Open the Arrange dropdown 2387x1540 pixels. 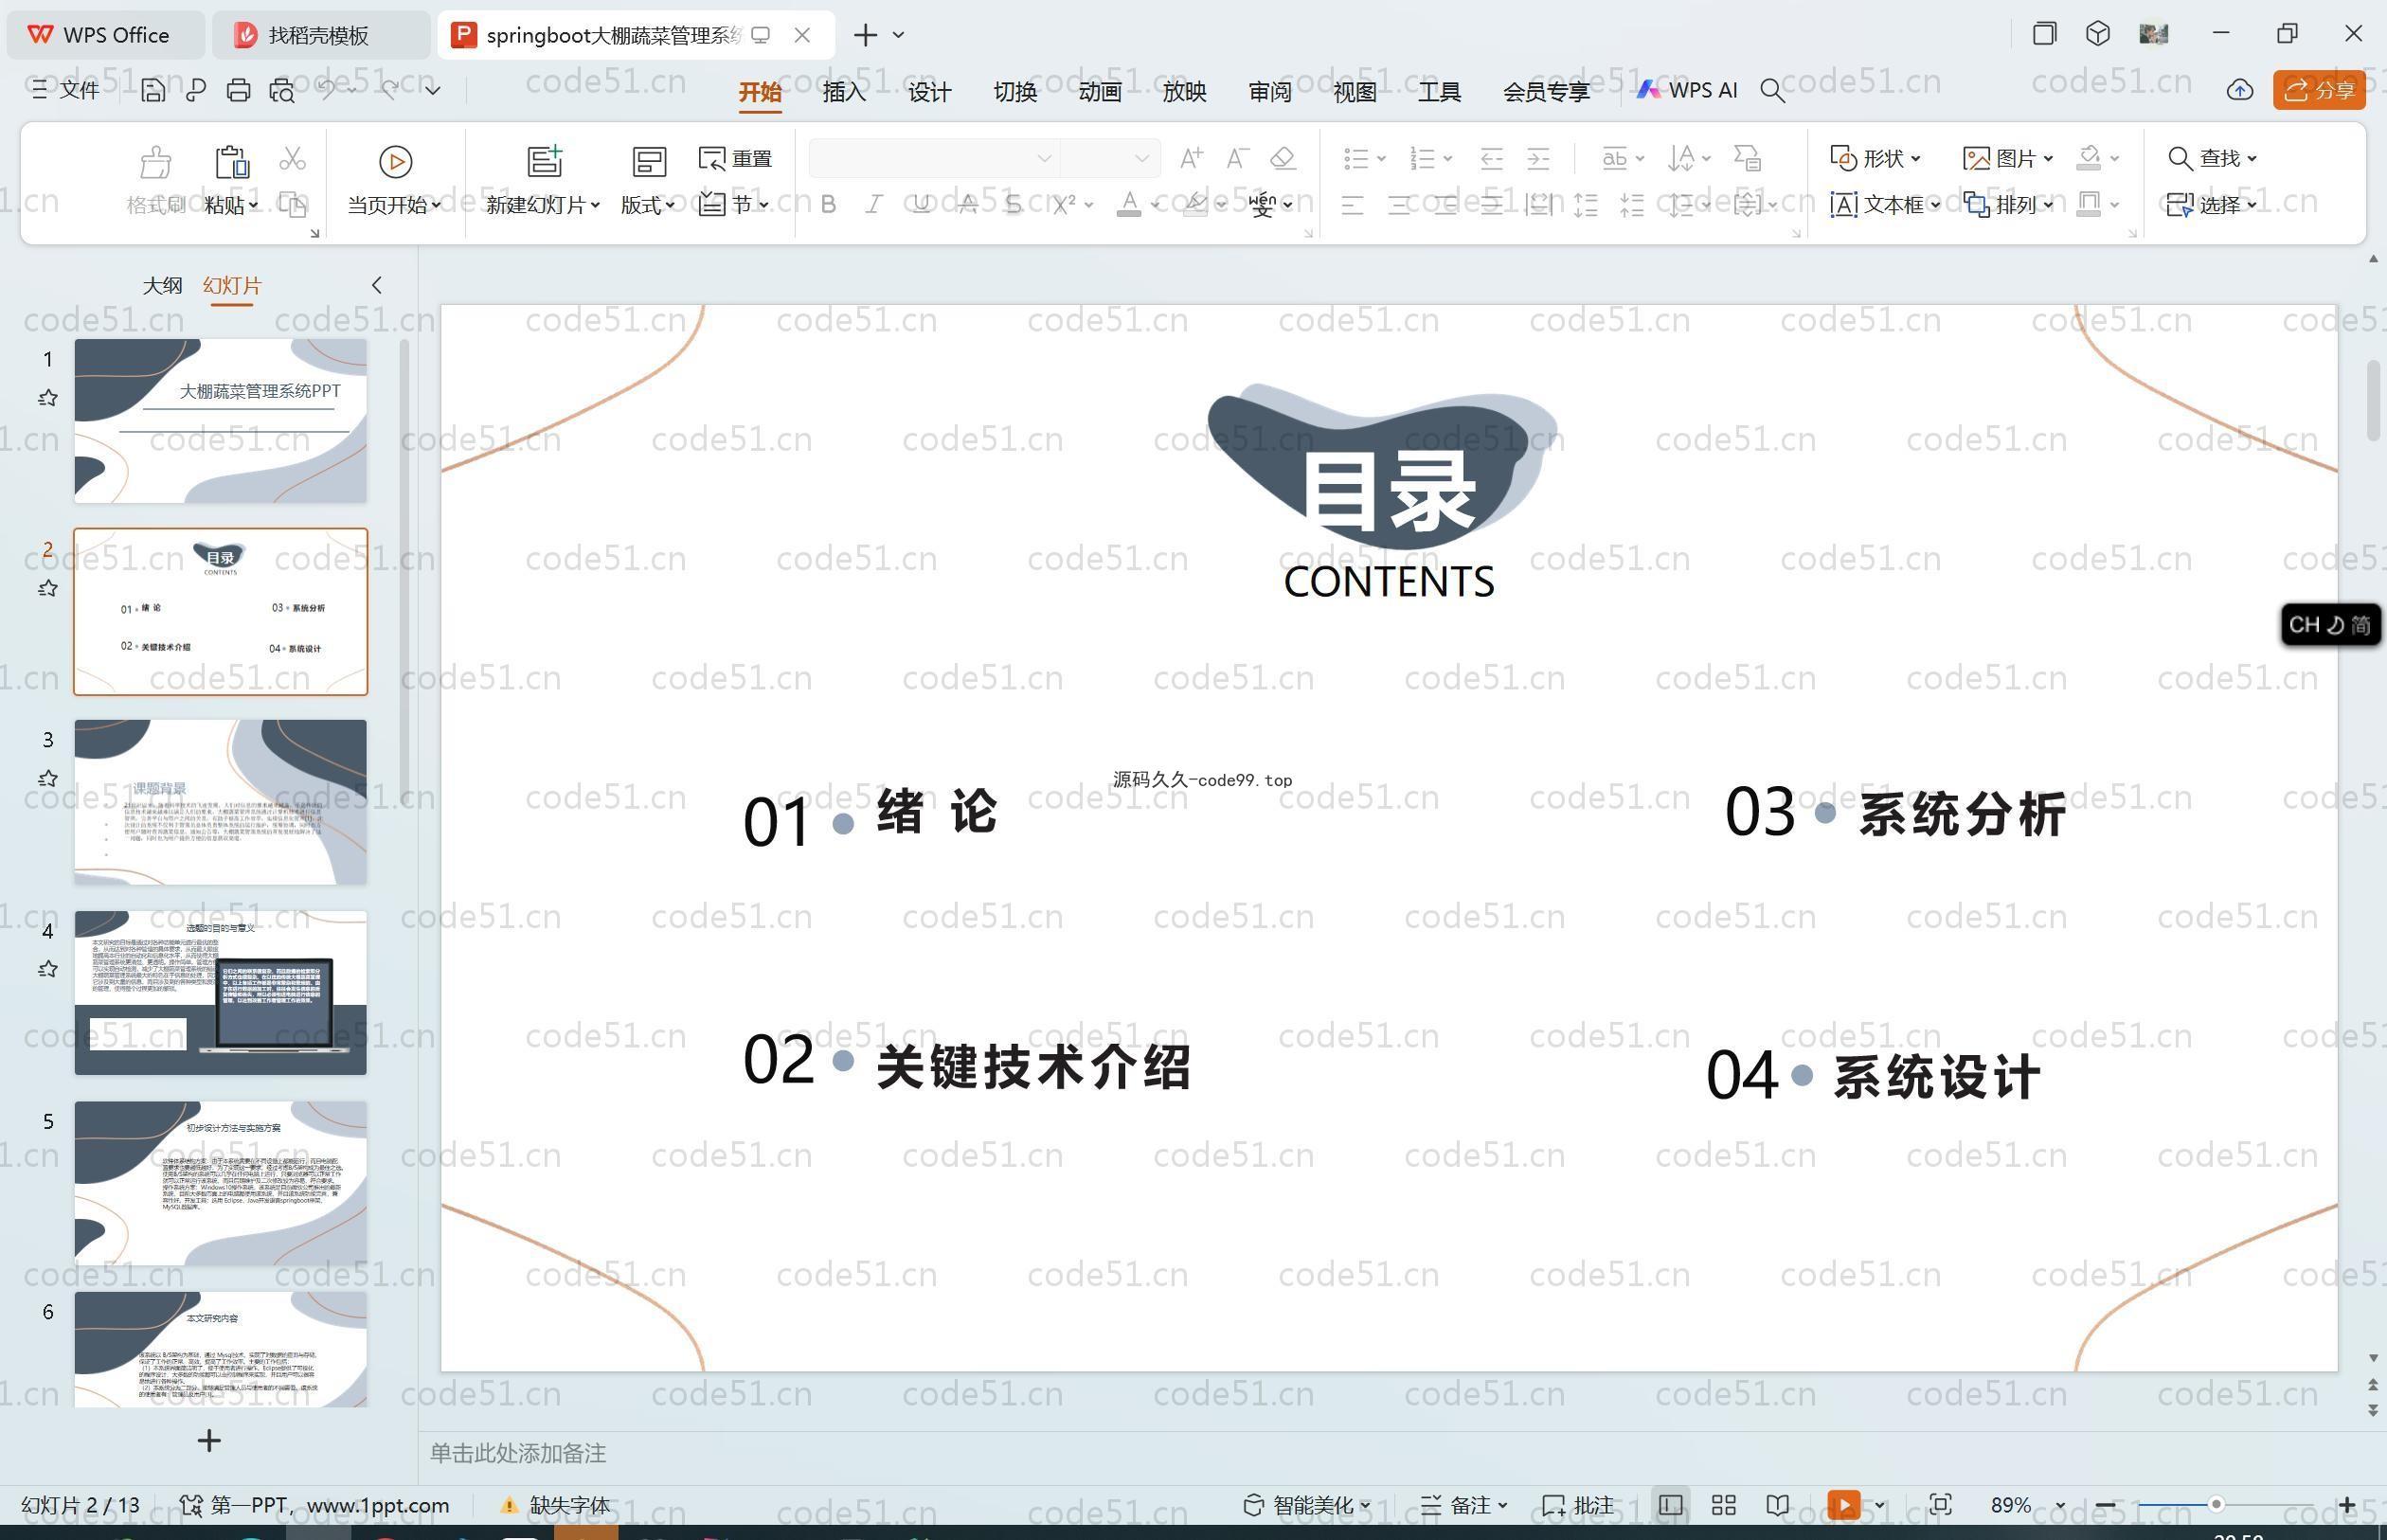tap(2008, 205)
